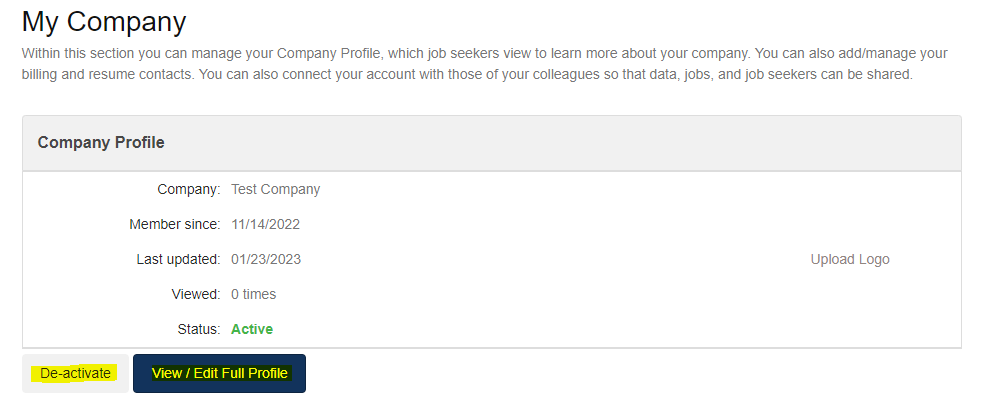Screen dimensions: 997x416
Task: Click the 11/14/2022 member since date
Action: point(265,224)
